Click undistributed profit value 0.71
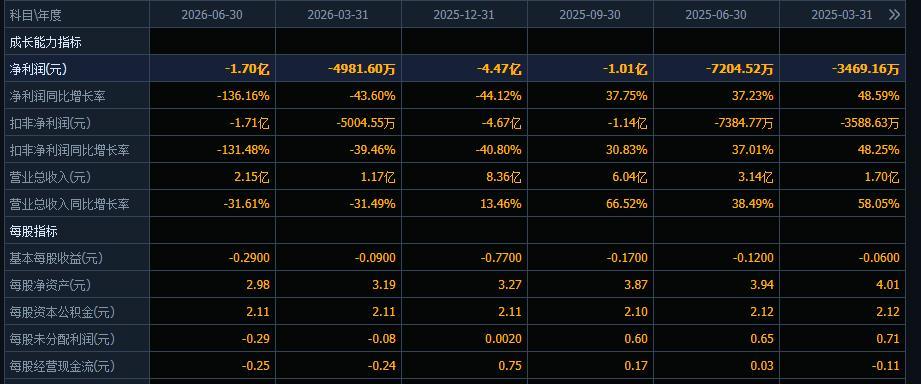921x384 pixels. click(x=889, y=339)
